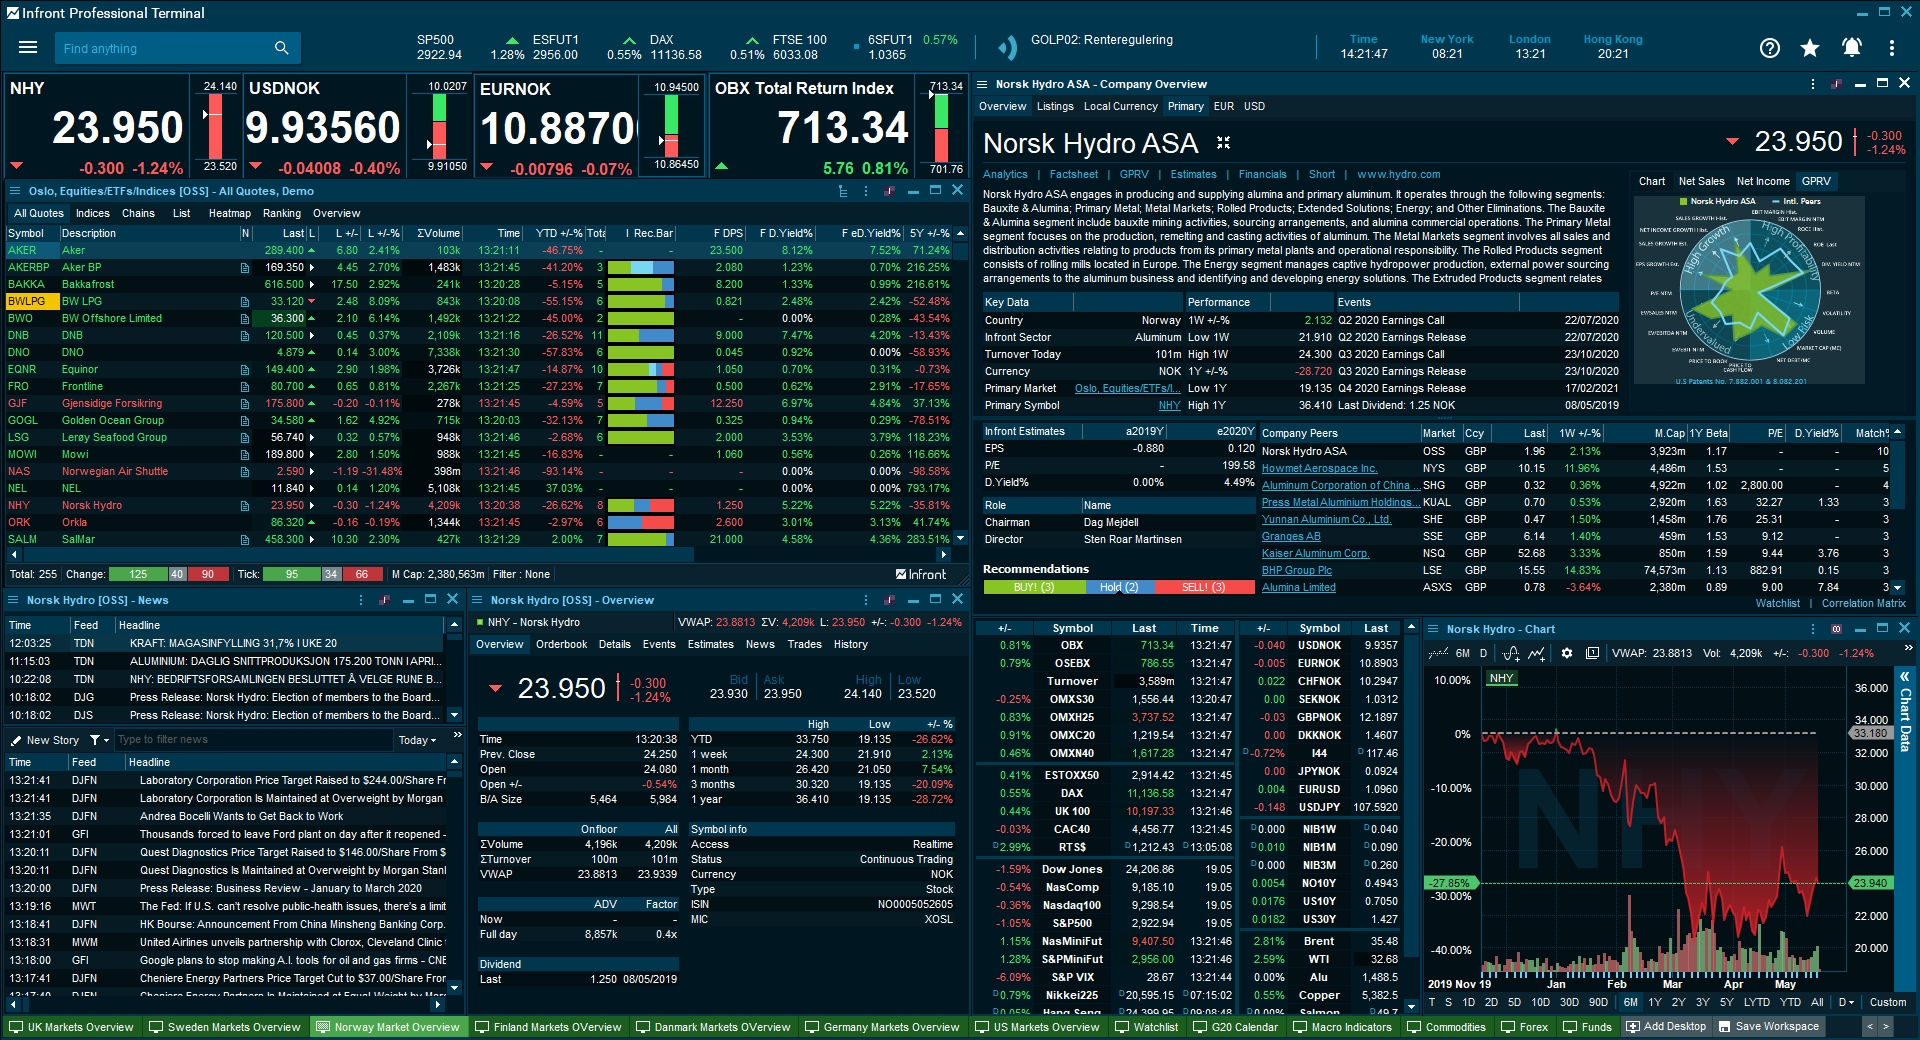Viewport: 1920px width, 1040px height.
Task: Toggle link-group icon in Company Overview window
Action: click(x=1836, y=84)
